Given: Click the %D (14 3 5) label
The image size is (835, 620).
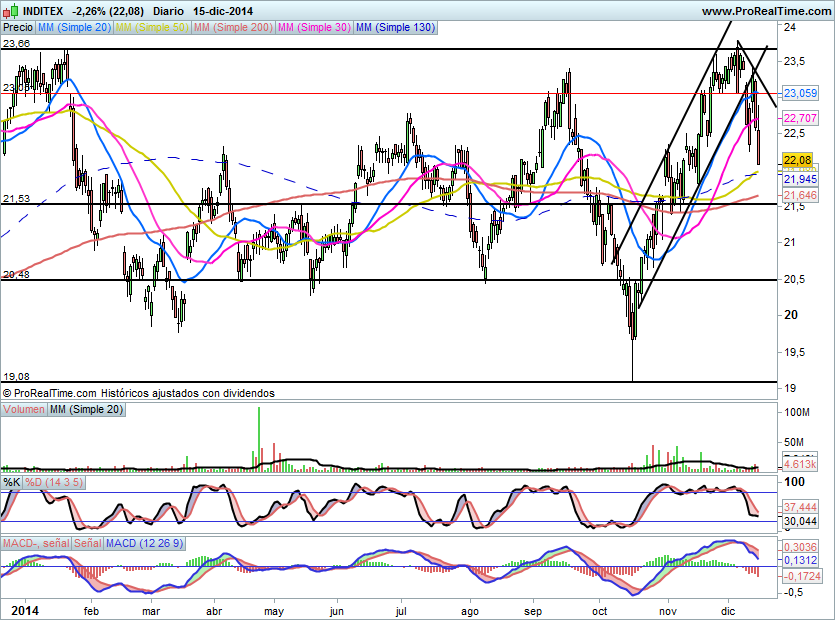Looking at the screenshot, I should [x=54, y=483].
